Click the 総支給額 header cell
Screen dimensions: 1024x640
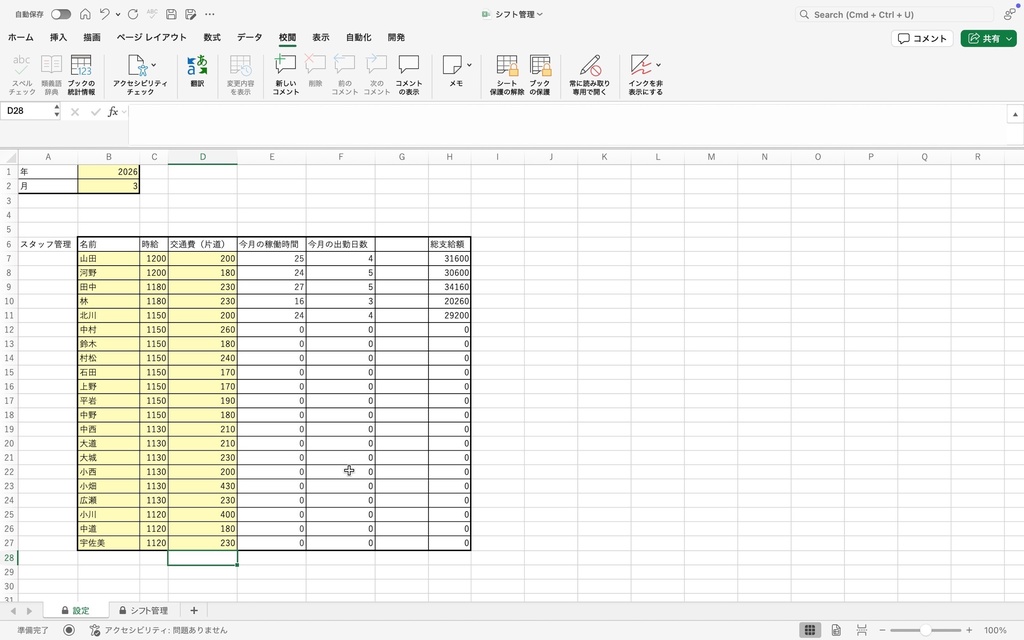449,244
